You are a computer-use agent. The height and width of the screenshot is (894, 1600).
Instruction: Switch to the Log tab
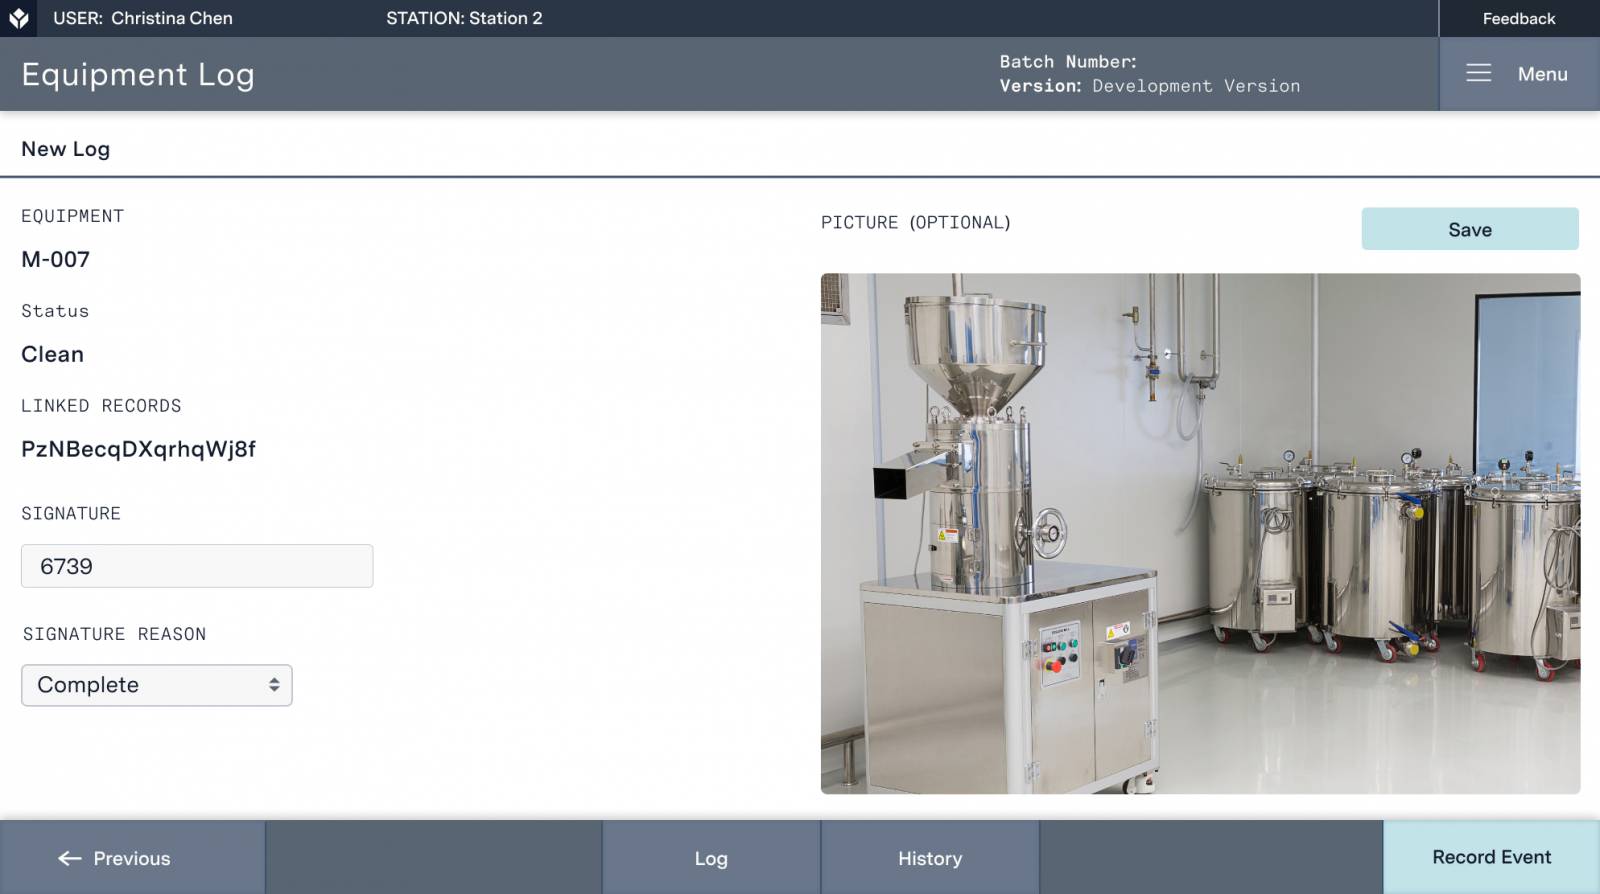[711, 858]
